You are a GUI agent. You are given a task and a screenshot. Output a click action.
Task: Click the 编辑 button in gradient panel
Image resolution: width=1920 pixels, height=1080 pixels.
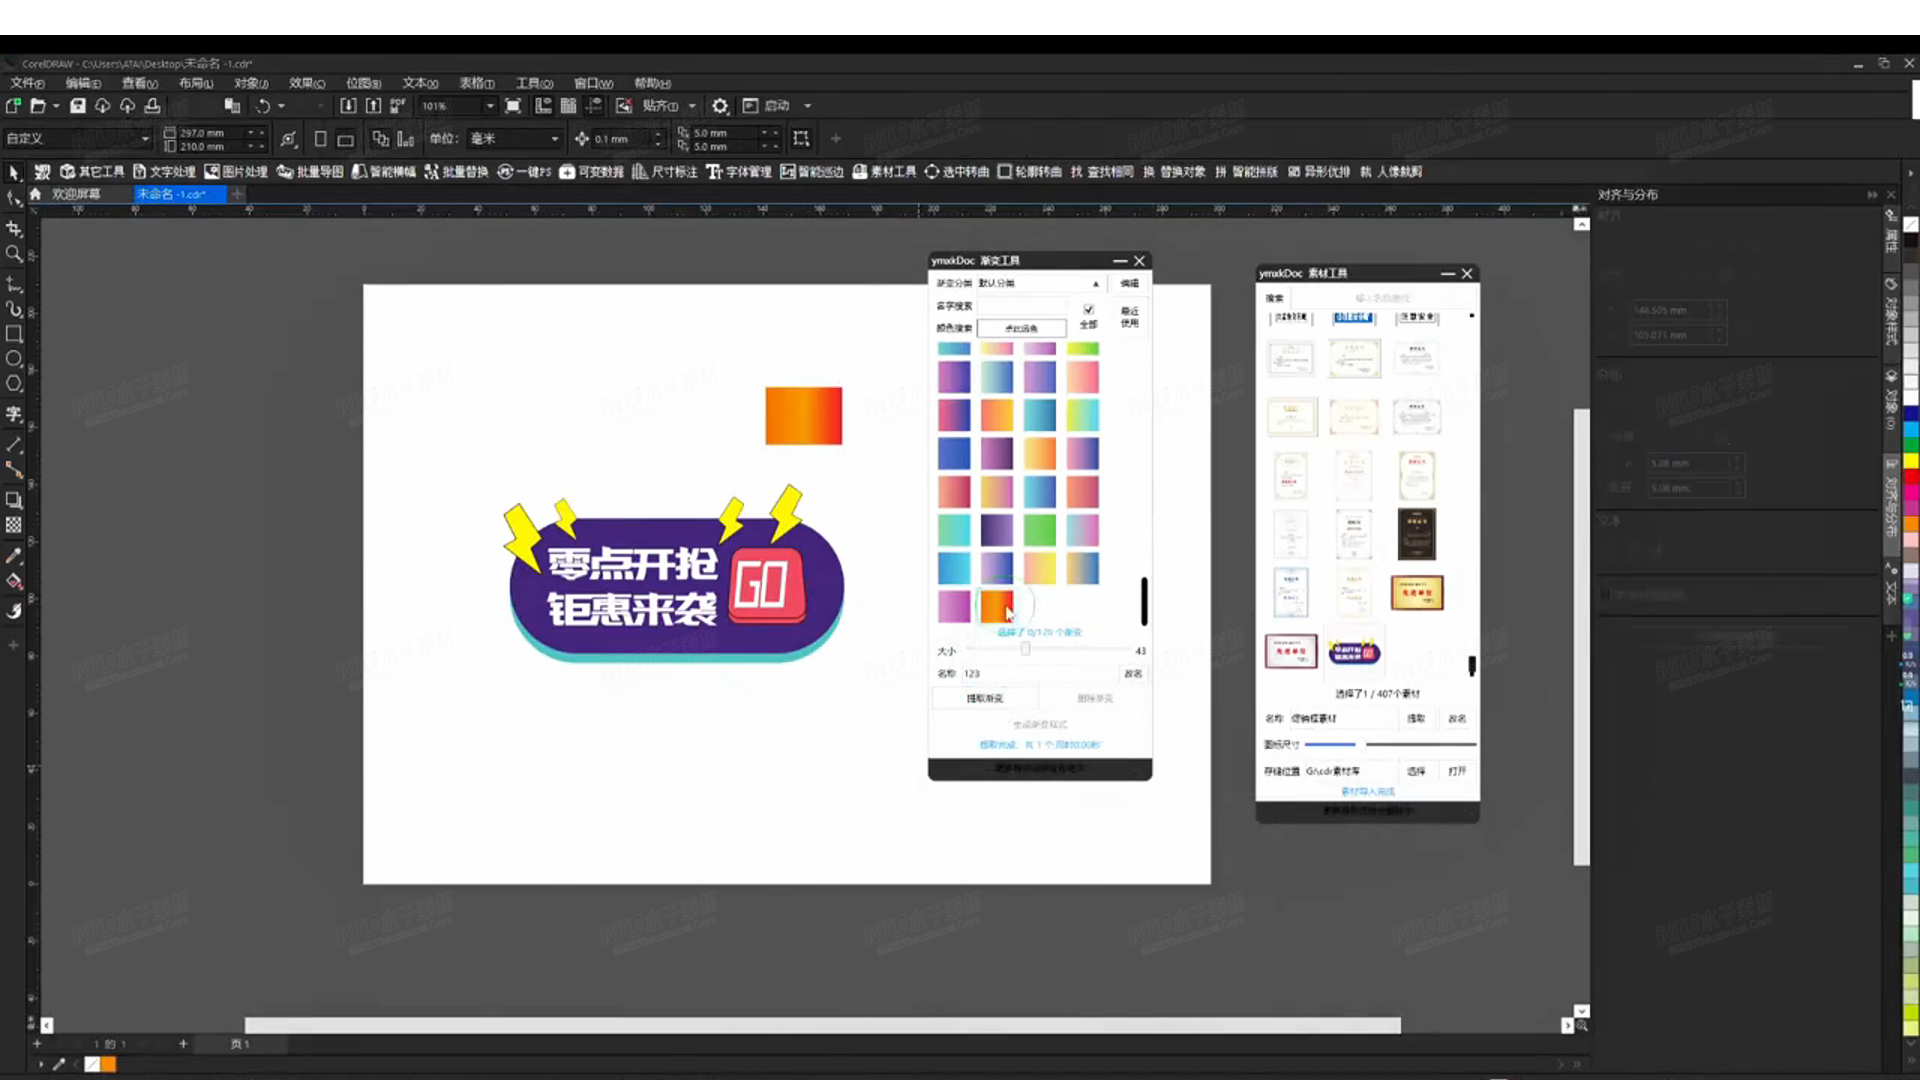(x=1129, y=283)
